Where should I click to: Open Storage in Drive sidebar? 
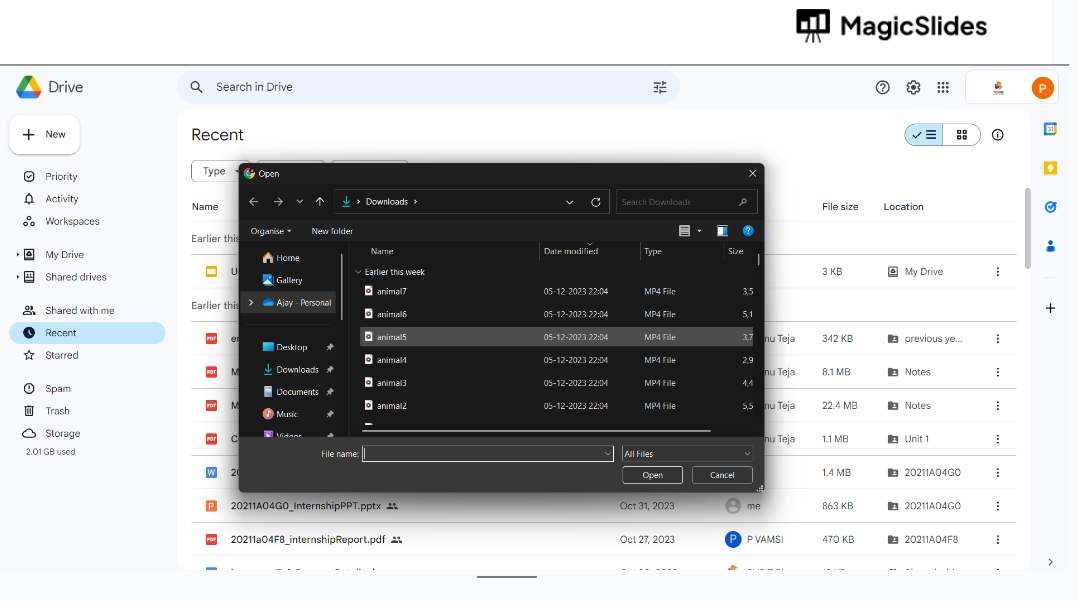click(63, 433)
